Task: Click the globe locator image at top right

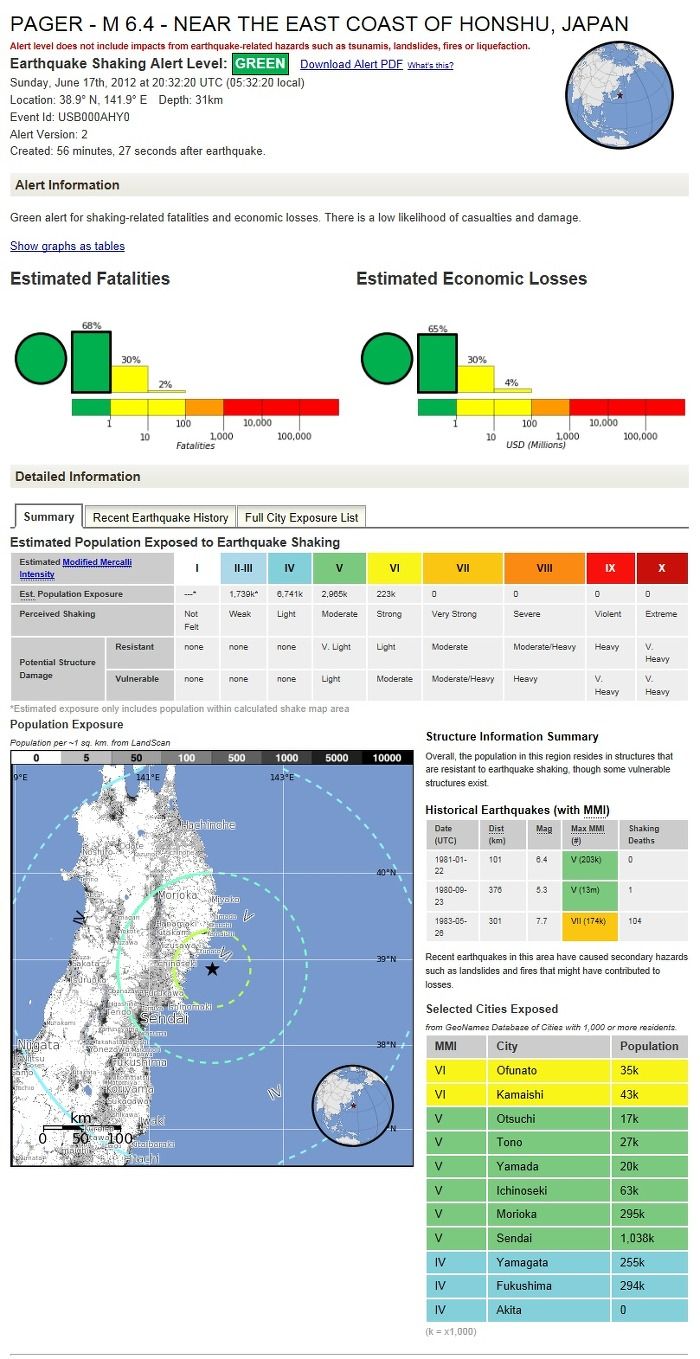Action: [621, 95]
